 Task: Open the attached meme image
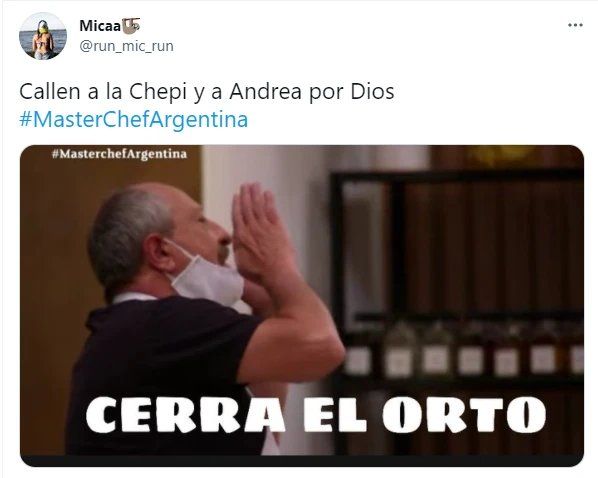pos(302,306)
